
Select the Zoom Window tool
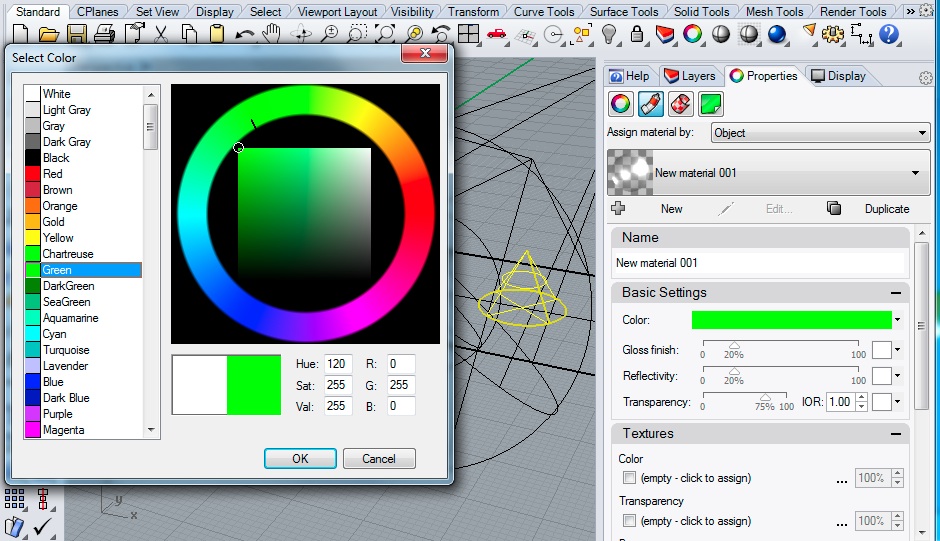click(x=357, y=34)
